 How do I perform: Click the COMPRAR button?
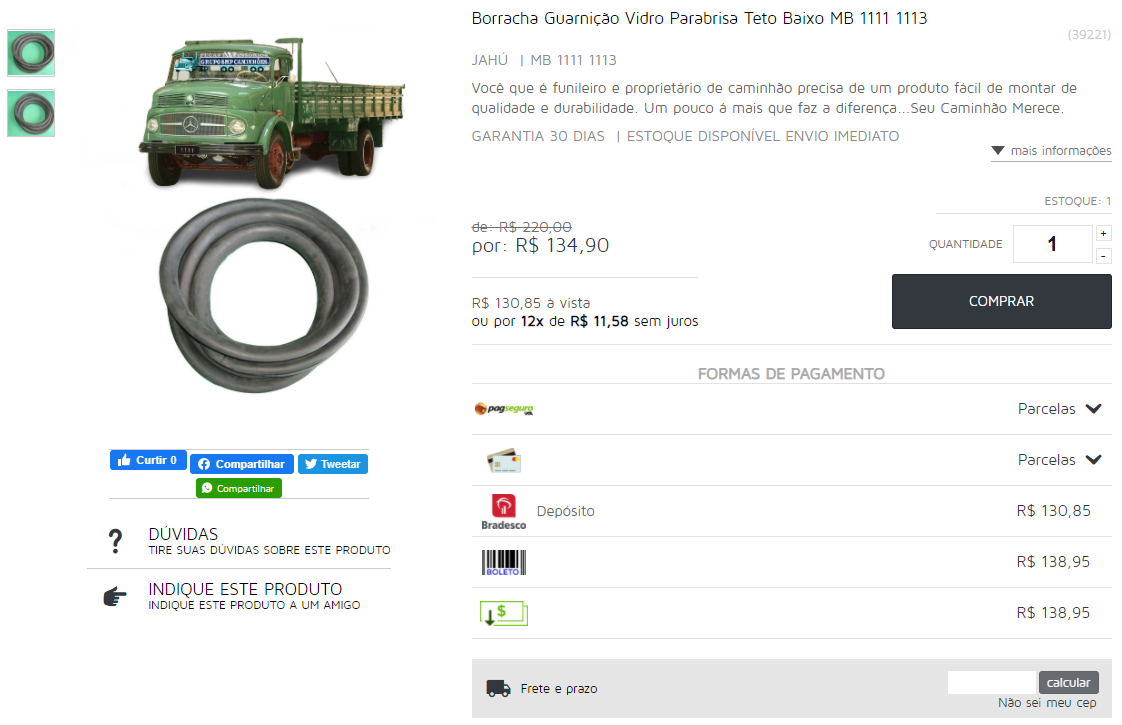pyautogui.click(x=1001, y=301)
